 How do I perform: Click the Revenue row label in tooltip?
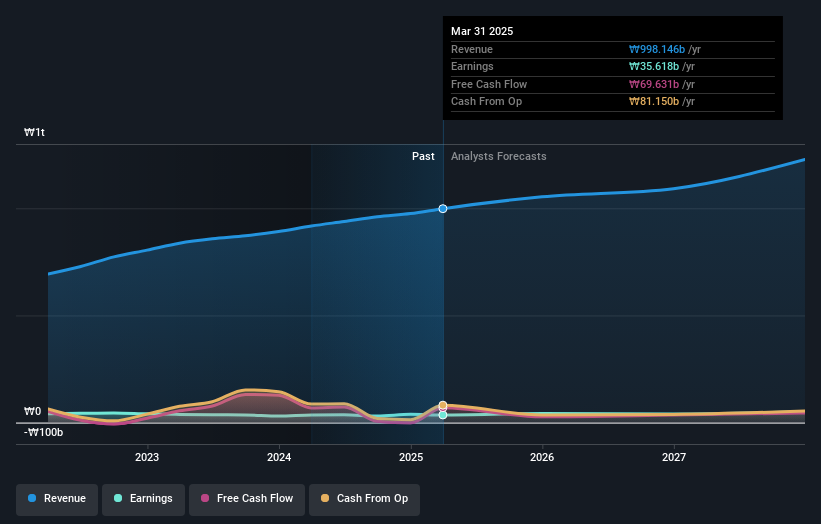472,50
